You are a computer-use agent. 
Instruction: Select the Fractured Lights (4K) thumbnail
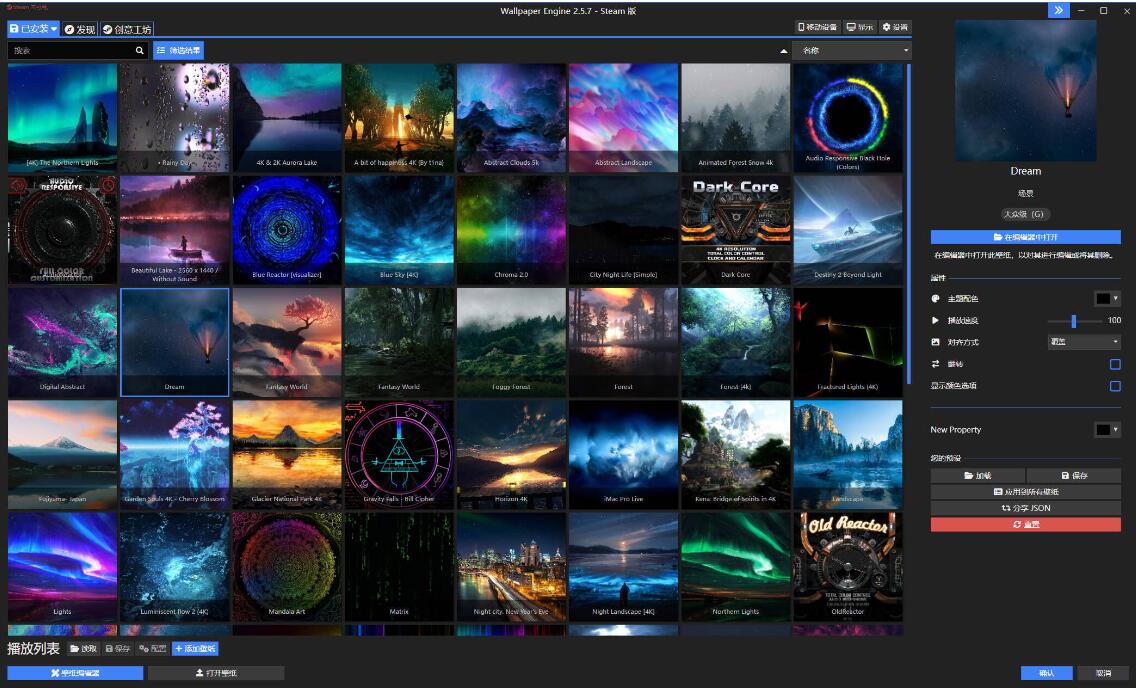coord(848,343)
